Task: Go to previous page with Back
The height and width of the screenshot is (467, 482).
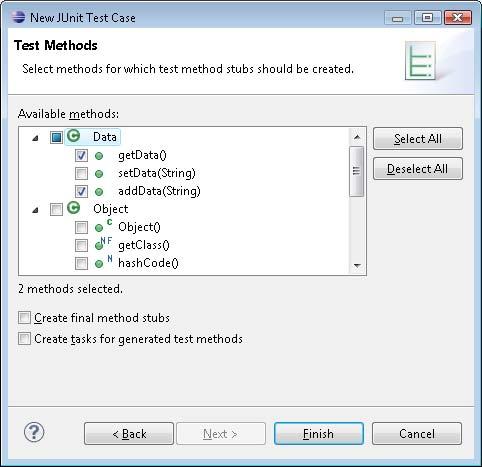Action: pyautogui.click(x=129, y=434)
